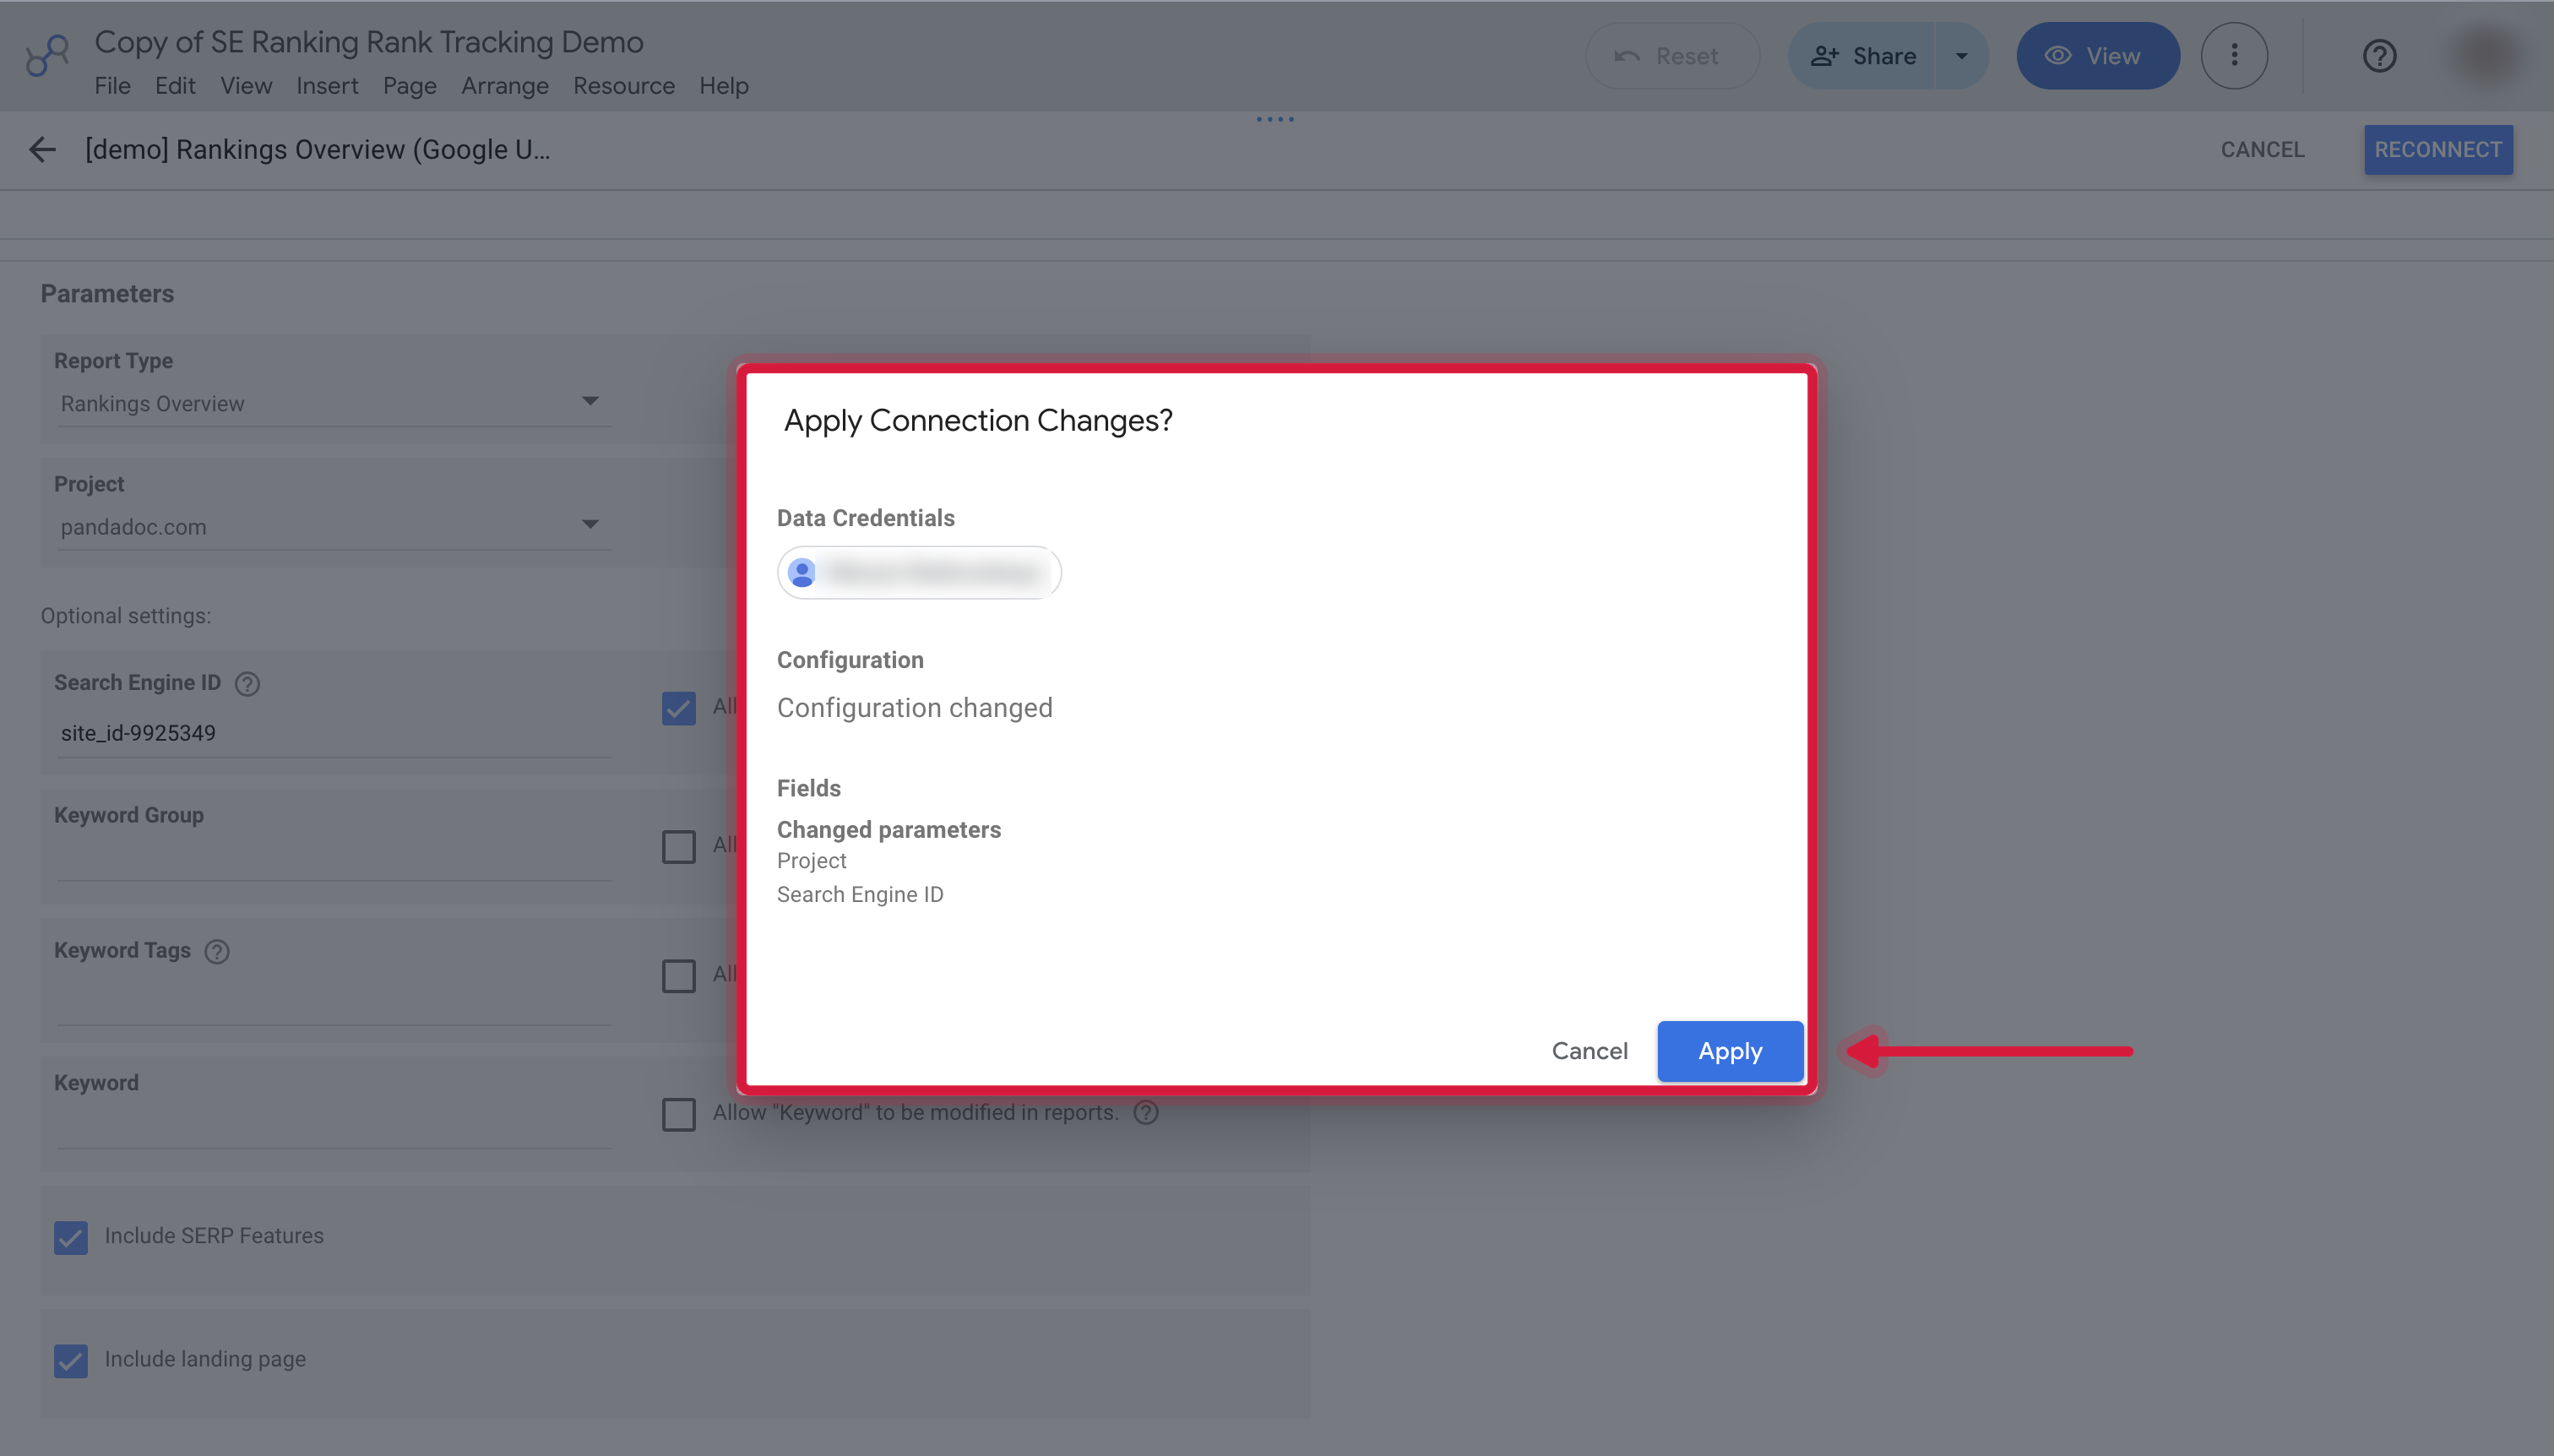Toggle the Include SERP Features checkbox

[71, 1237]
